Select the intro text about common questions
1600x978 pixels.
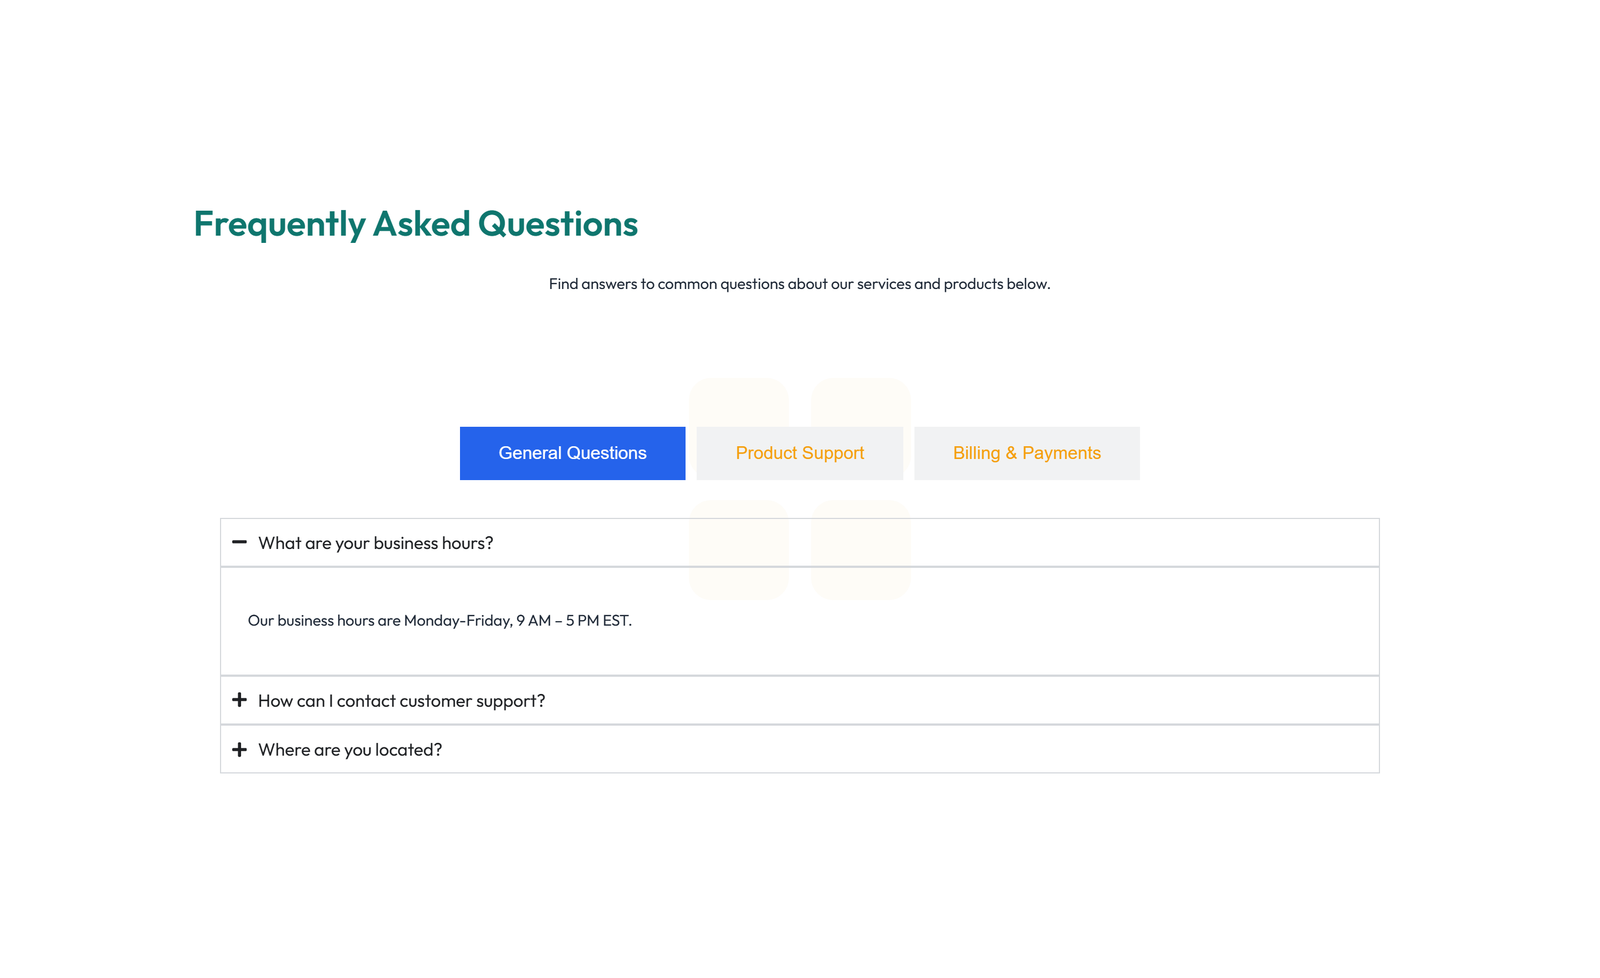[799, 284]
